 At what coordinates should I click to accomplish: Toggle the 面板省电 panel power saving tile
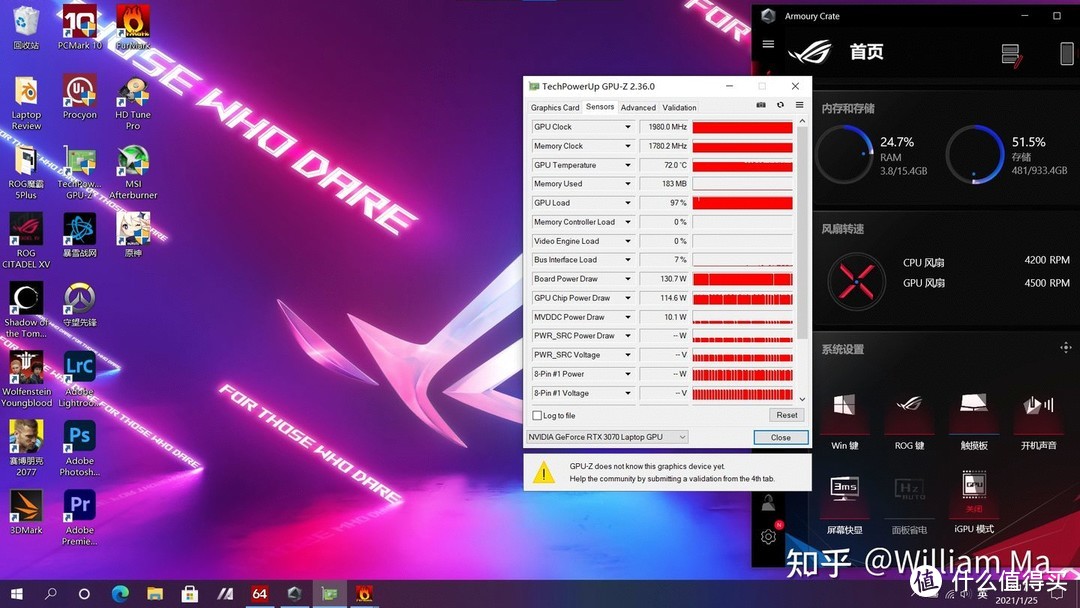click(x=909, y=504)
